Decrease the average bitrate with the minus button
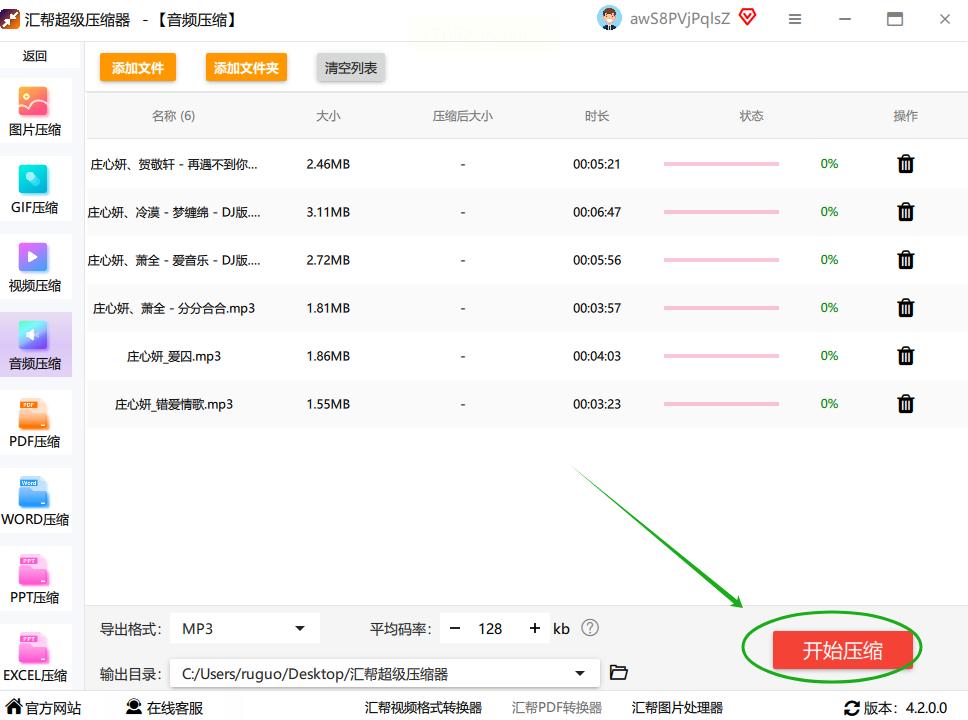Screen dimensions: 968x720 point(455,629)
